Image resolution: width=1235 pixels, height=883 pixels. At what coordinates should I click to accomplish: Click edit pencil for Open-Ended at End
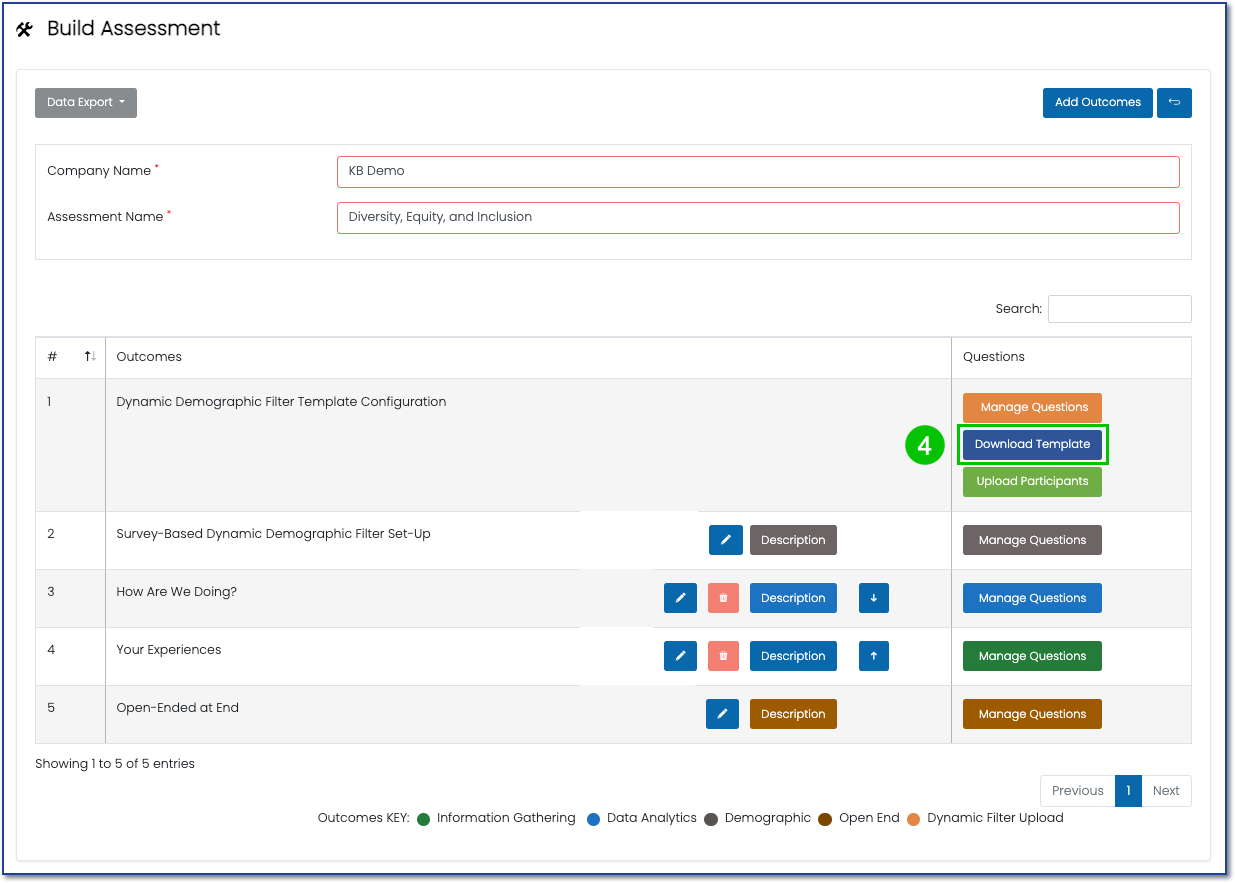(x=722, y=714)
